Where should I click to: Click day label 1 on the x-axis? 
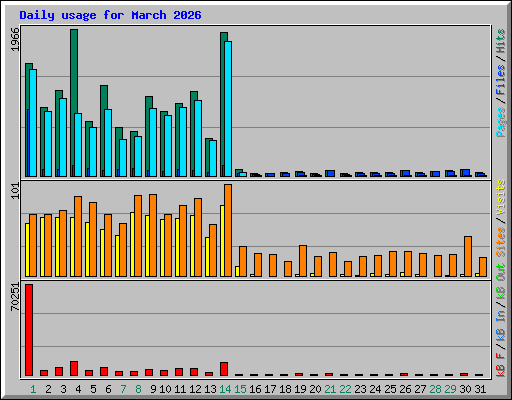click(33, 389)
